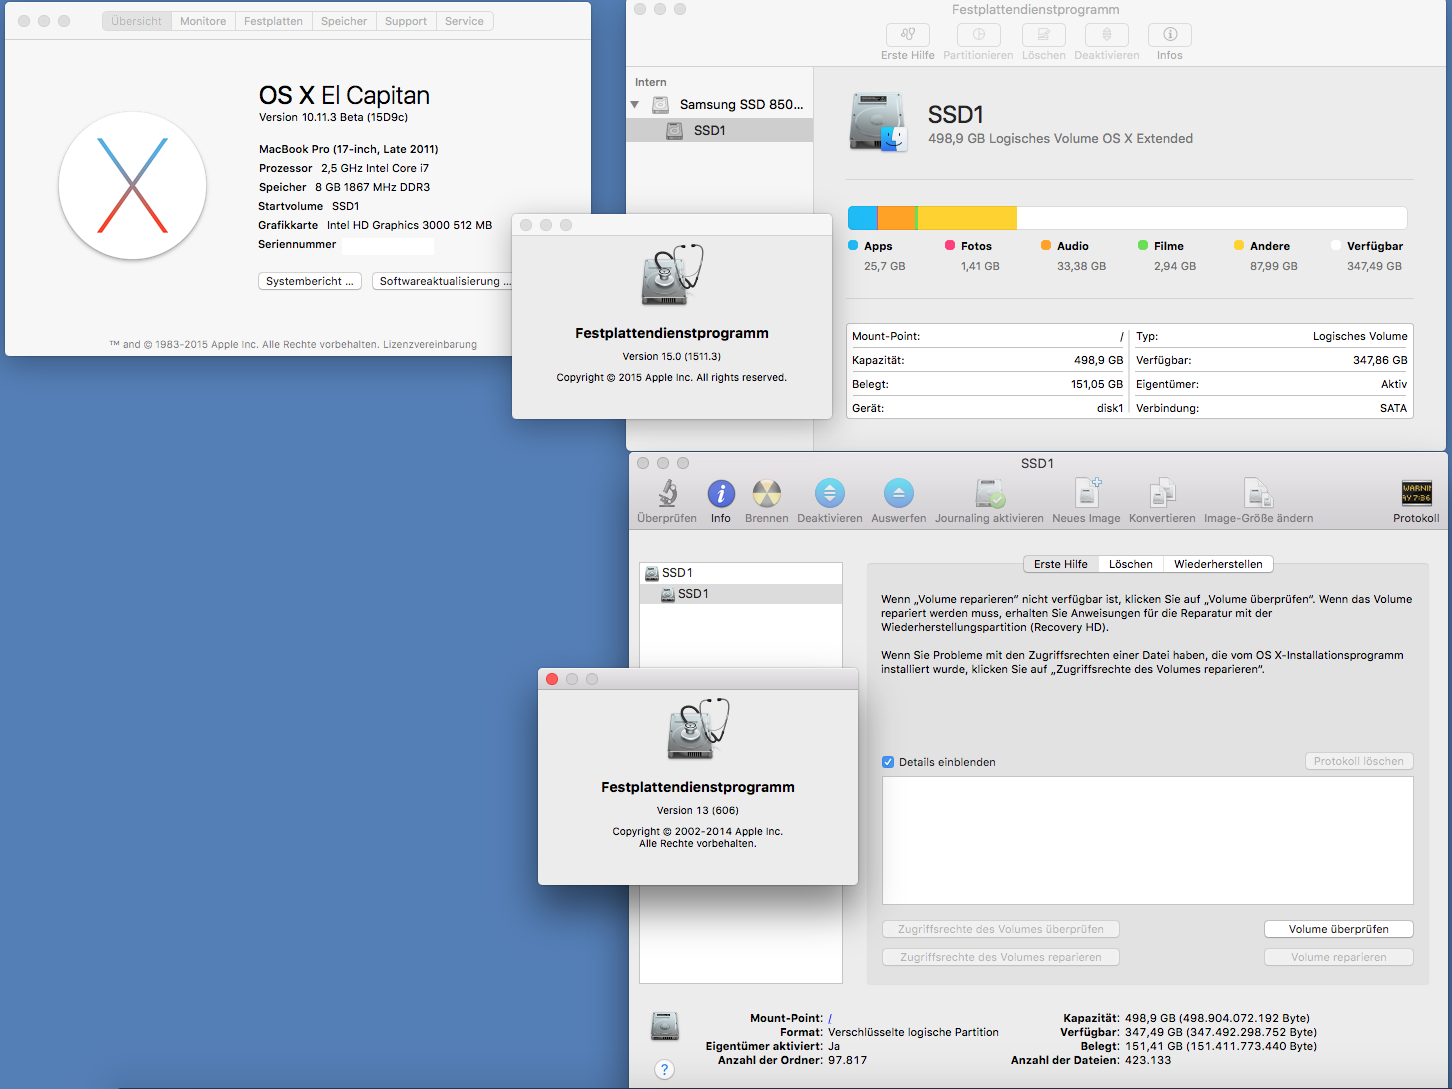Click the large SSD1 drive icon with Finder badge

pos(877,122)
